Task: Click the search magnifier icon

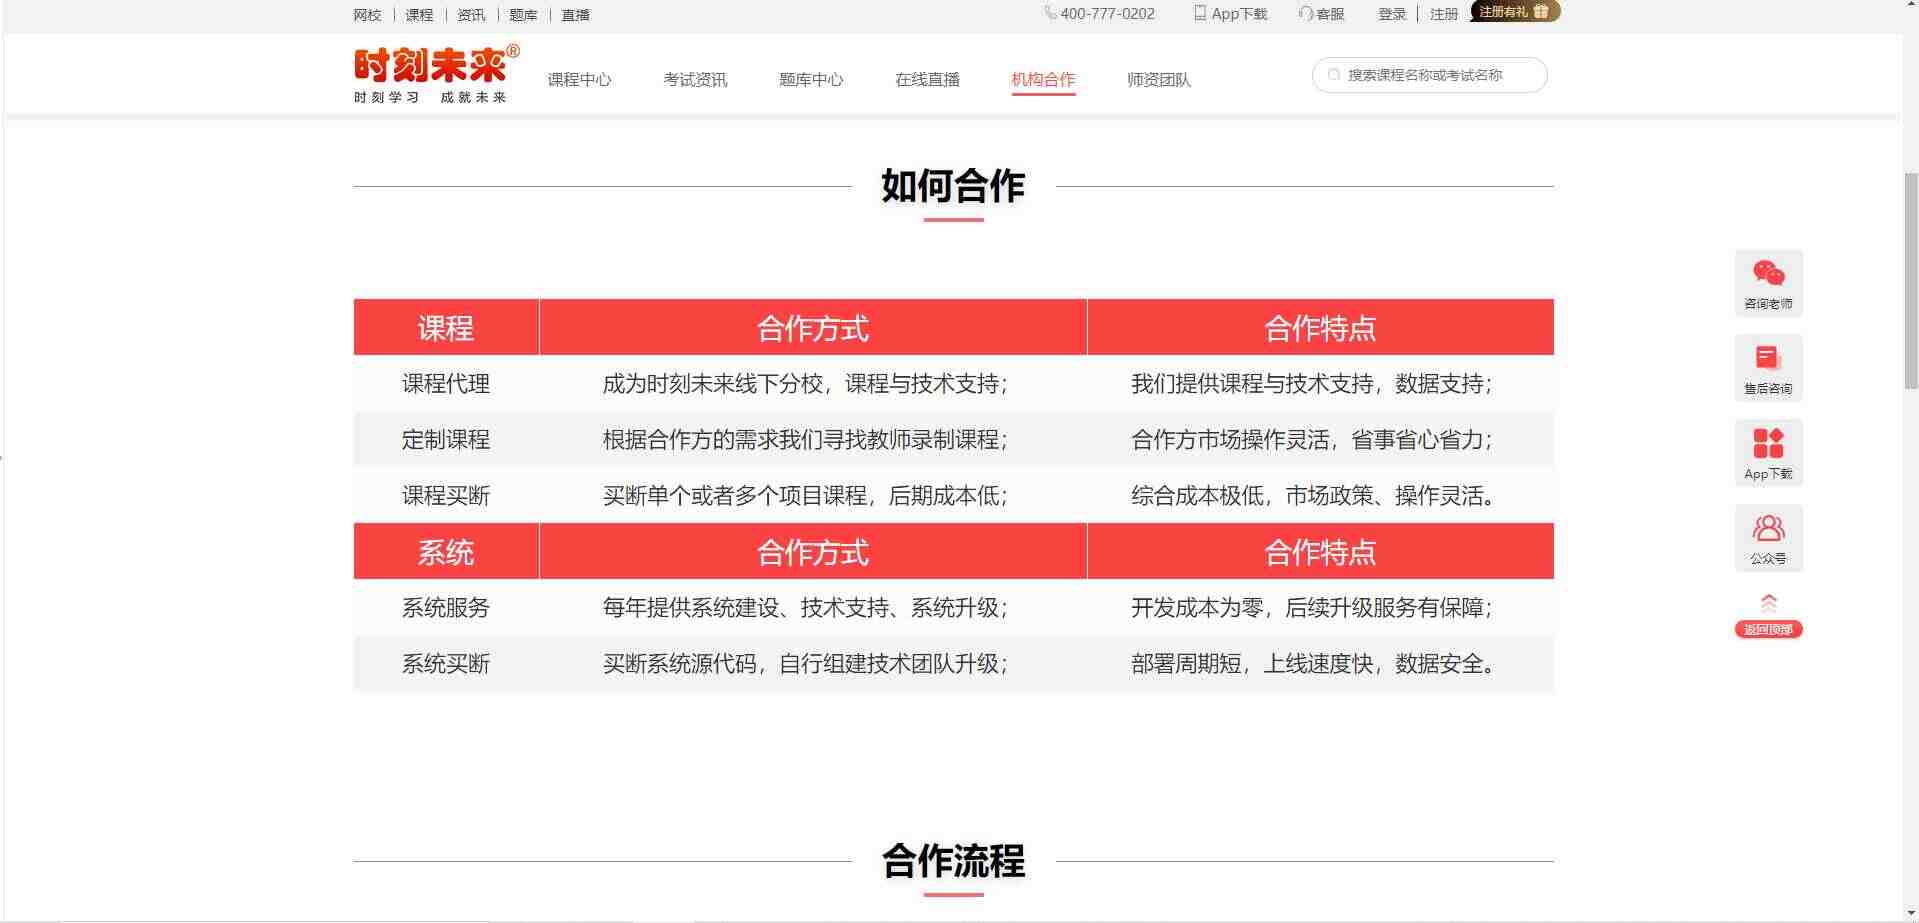Action: coord(1333,75)
